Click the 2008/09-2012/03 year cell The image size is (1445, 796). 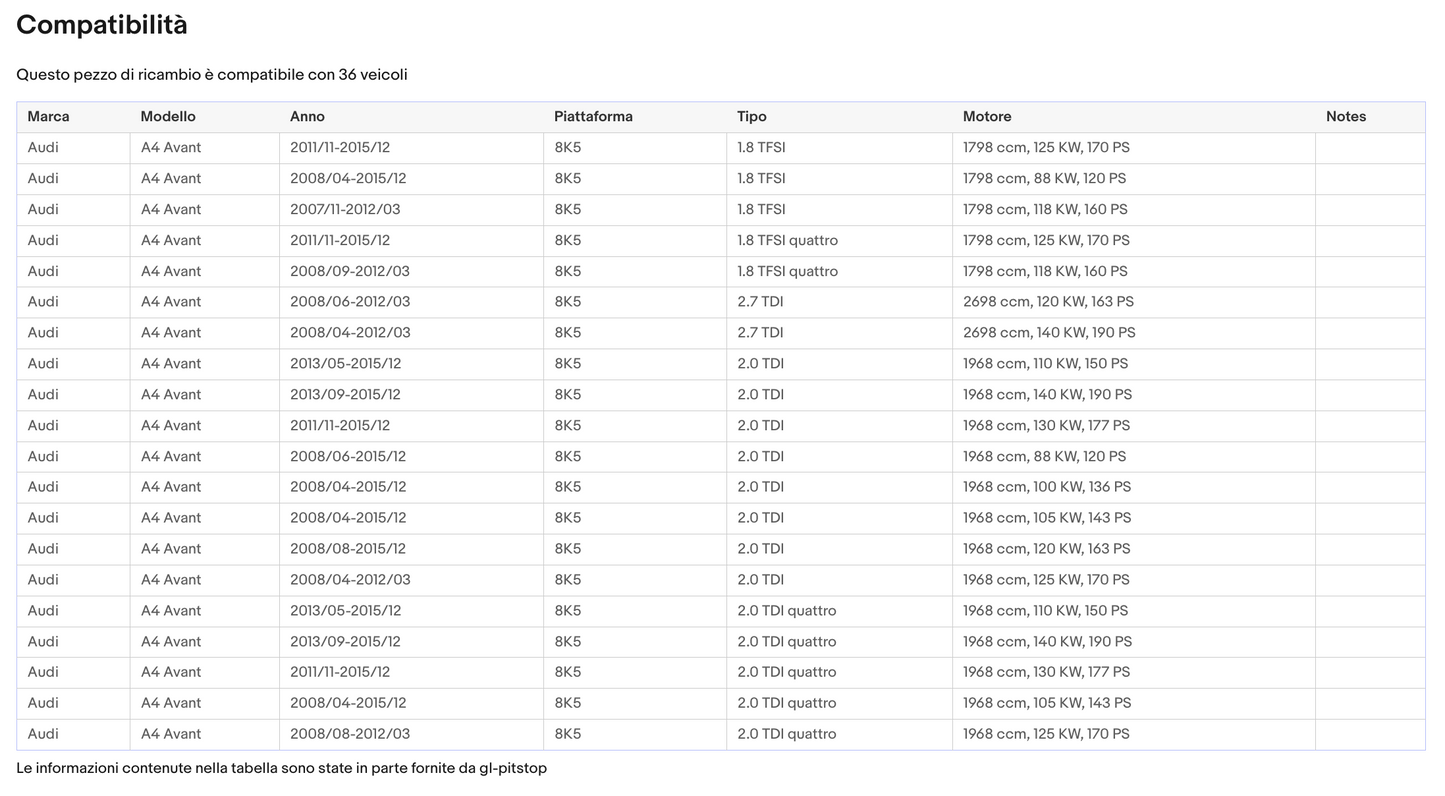coord(349,271)
